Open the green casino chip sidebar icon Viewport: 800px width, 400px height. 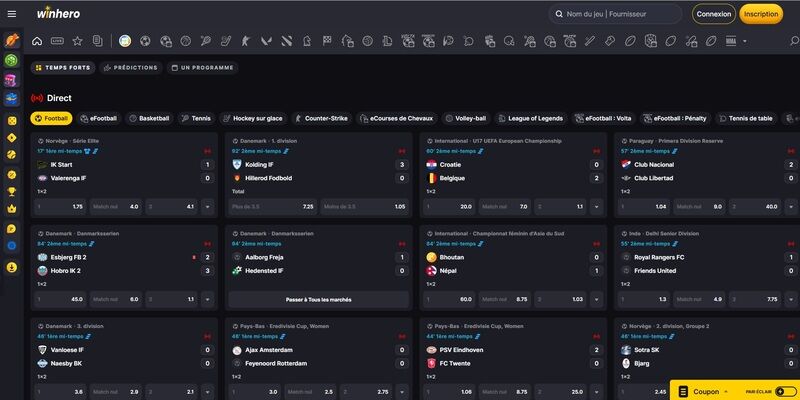[12, 60]
